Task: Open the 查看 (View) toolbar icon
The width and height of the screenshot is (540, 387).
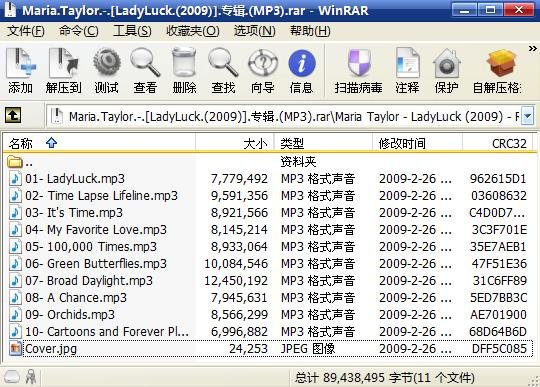Action: (x=145, y=71)
